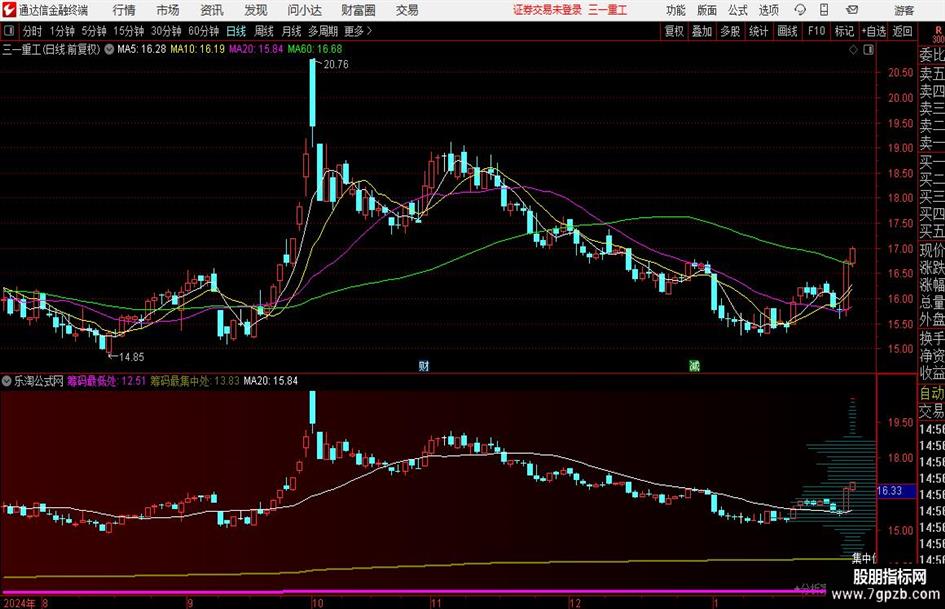The image size is (945, 609).
Task: Toggle the left sidebar panel icon
Action: click(8, 31)
